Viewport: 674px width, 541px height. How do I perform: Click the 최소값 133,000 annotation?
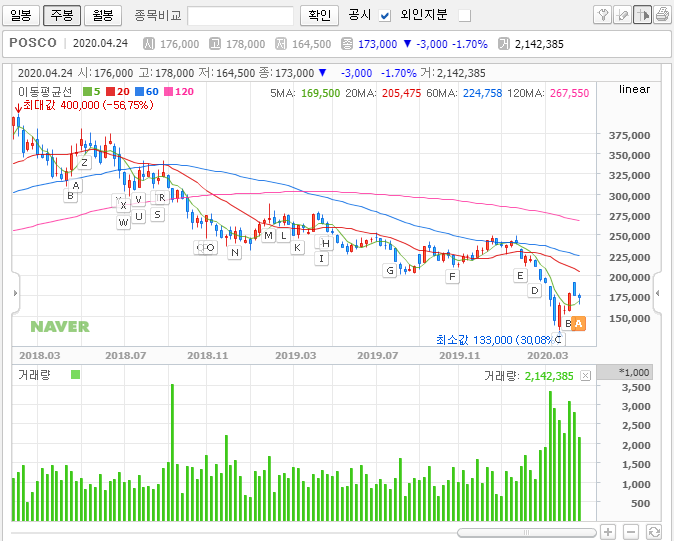493,340
